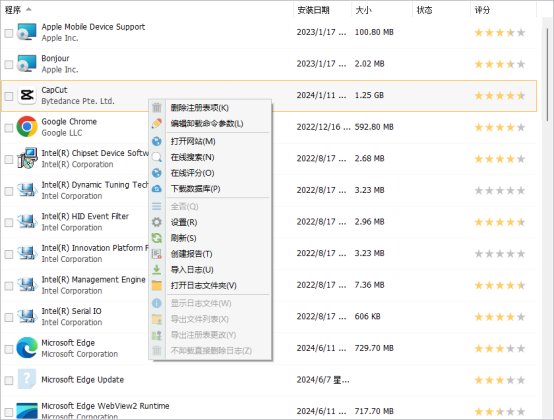Click the greyed 导出文件列表(X) entry
Screen dimensions: 554x420
pos(211,319)
